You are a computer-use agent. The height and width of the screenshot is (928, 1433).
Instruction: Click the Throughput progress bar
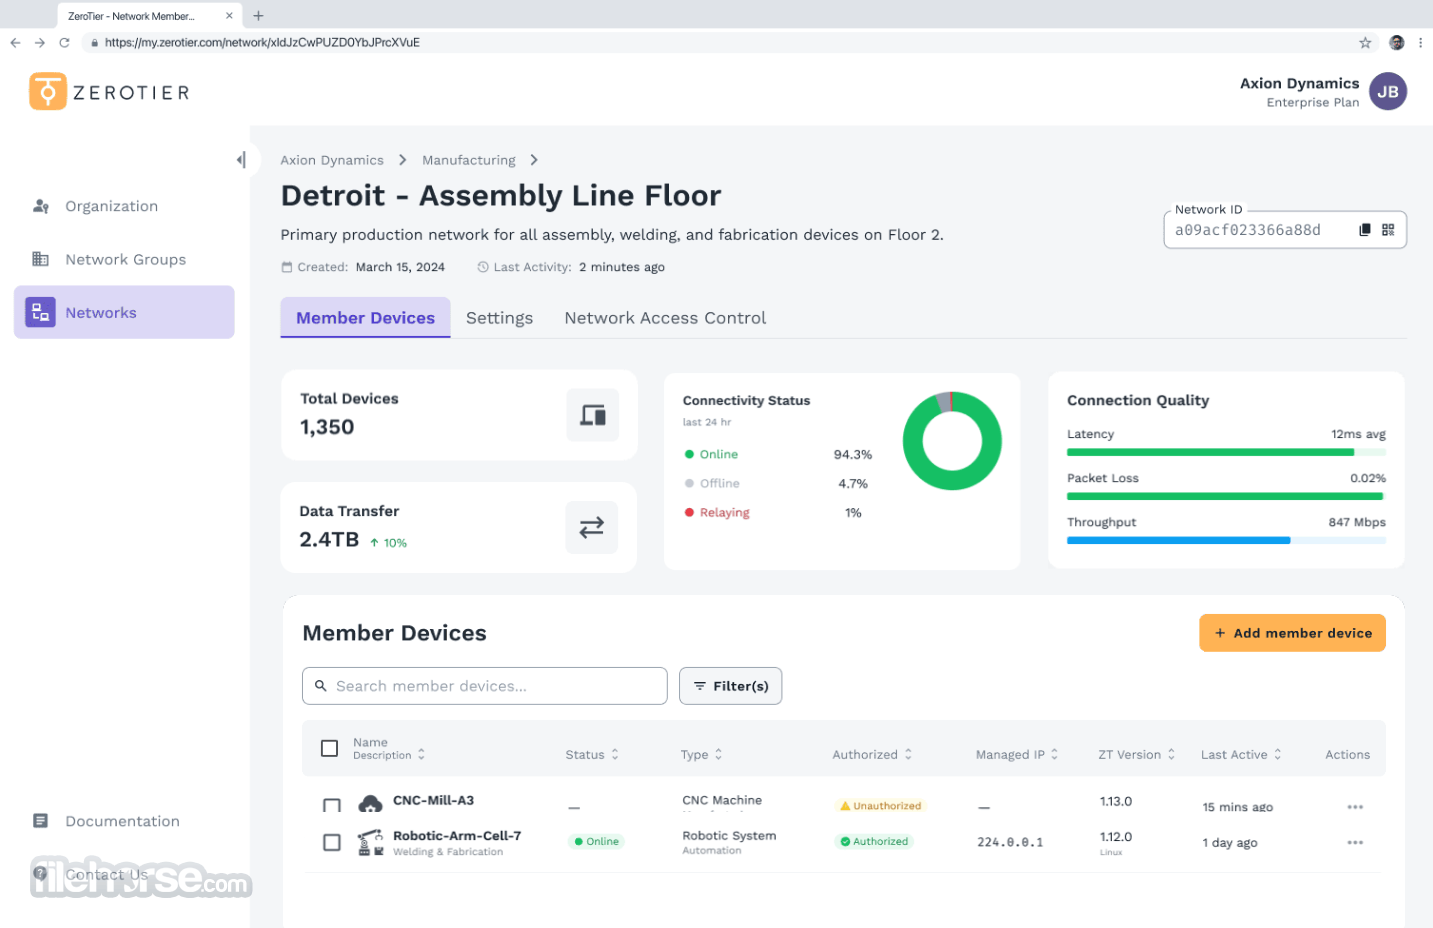(x=1226, y=540)
